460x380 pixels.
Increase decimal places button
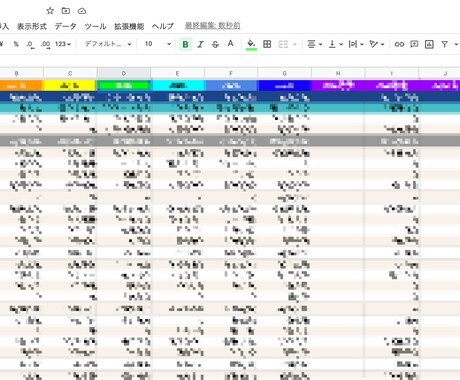tap(45, 44)
